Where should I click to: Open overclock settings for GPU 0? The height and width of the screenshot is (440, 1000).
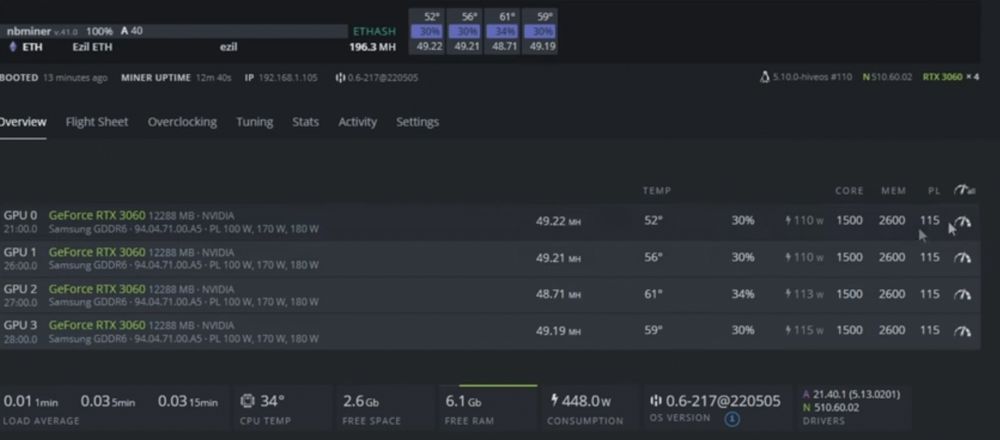[962, 221]
